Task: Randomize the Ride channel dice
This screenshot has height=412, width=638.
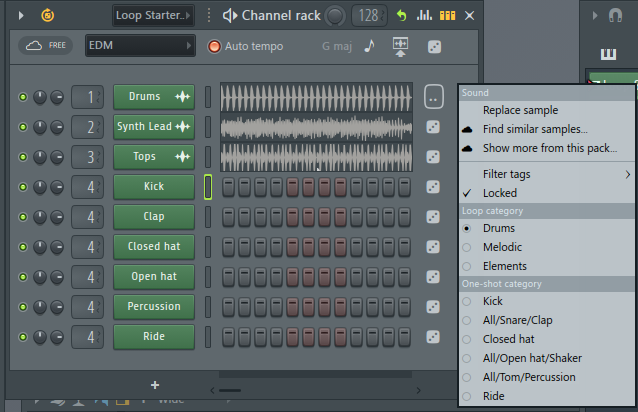Action: (x=433, y=337)
